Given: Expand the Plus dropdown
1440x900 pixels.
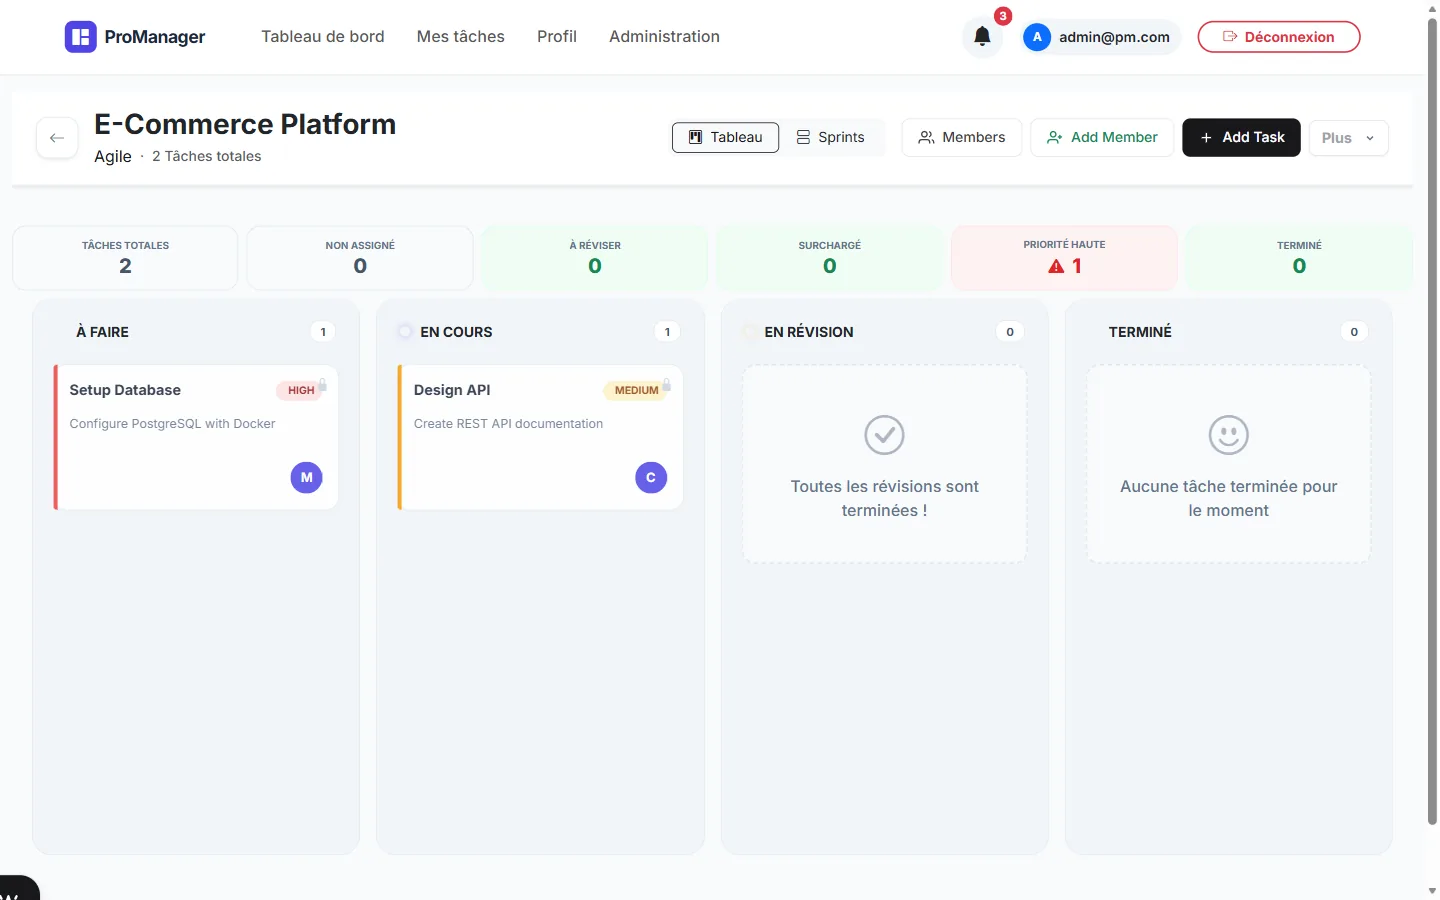Looking at the screenshot, I should click(x=1348, y=138).
